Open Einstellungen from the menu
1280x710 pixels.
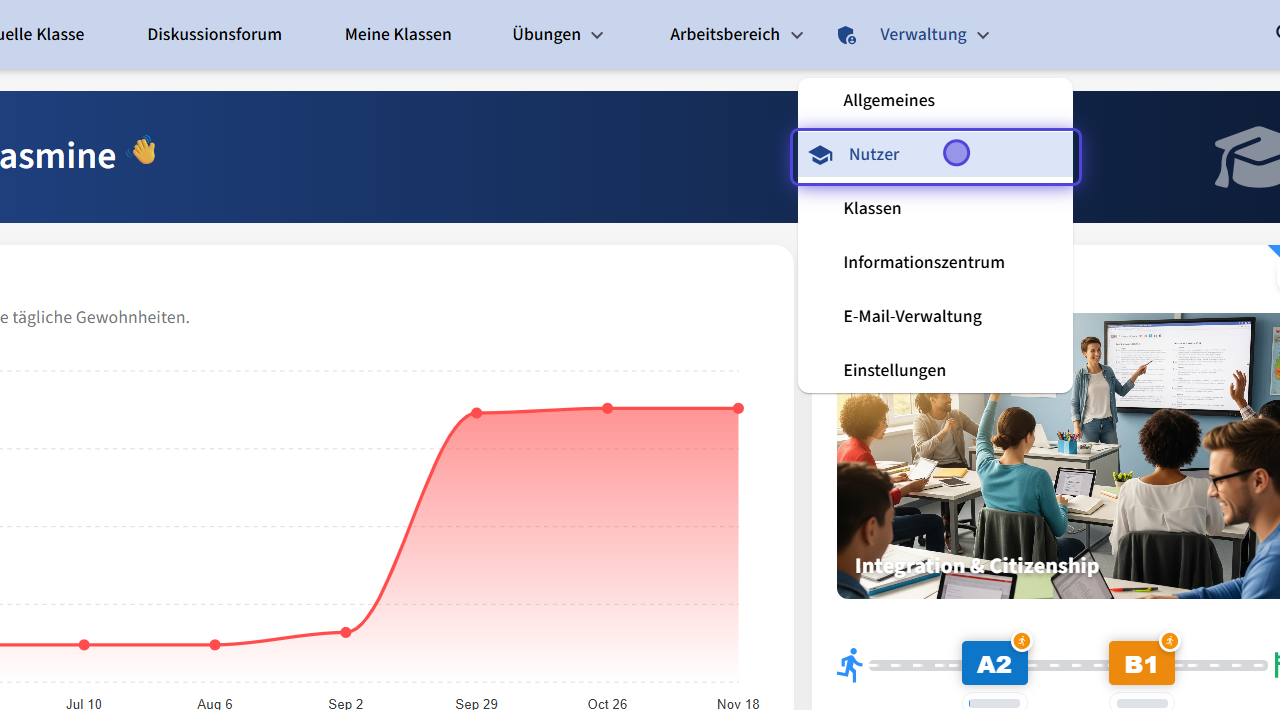click(894, 370)
